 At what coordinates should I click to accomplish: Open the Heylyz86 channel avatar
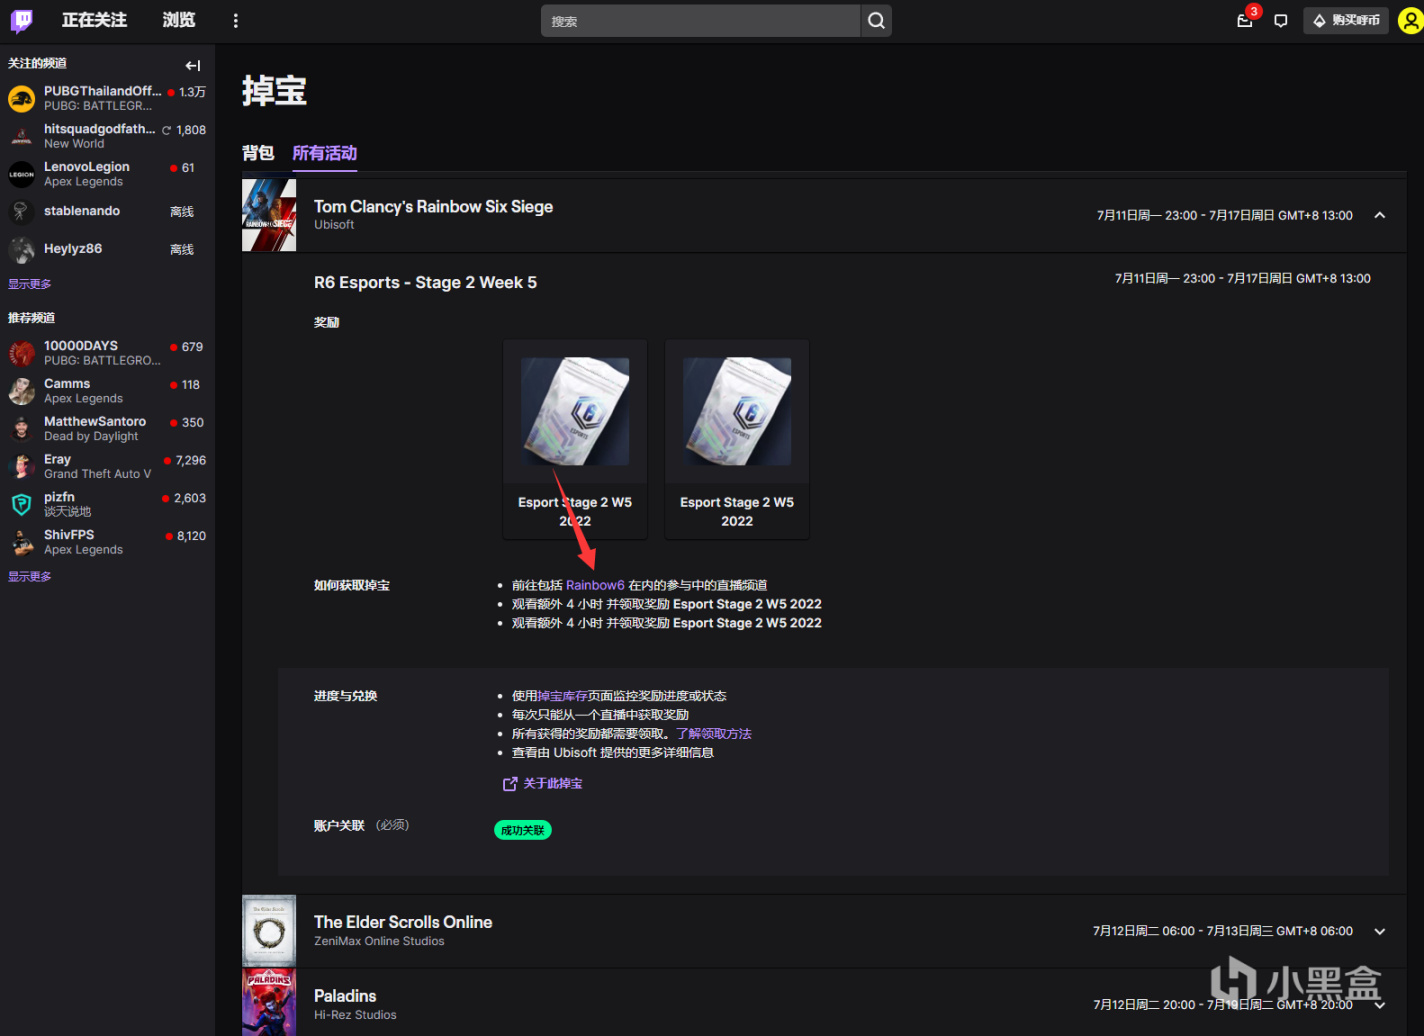coord(22,249)
